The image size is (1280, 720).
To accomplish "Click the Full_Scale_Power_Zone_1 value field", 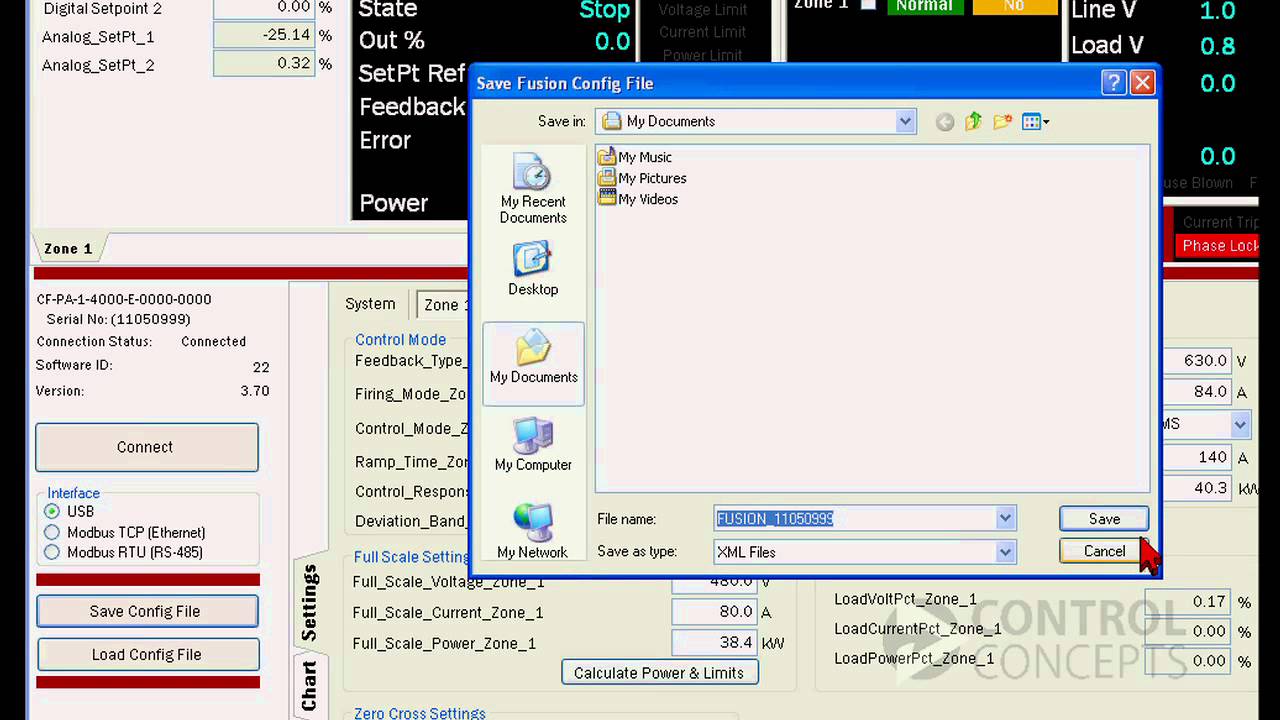I will point(714,643).
